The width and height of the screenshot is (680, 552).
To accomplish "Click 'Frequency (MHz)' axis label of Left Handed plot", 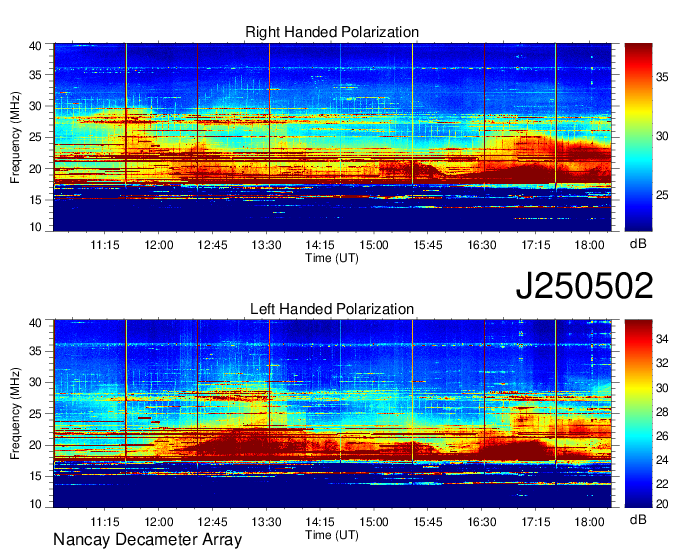I will click(x=15, y=414).
